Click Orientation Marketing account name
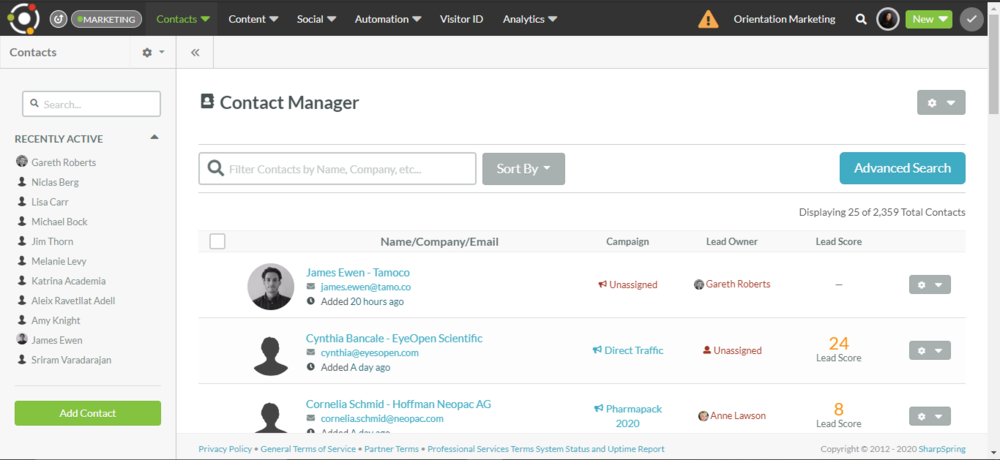 [x=784, y=19]
